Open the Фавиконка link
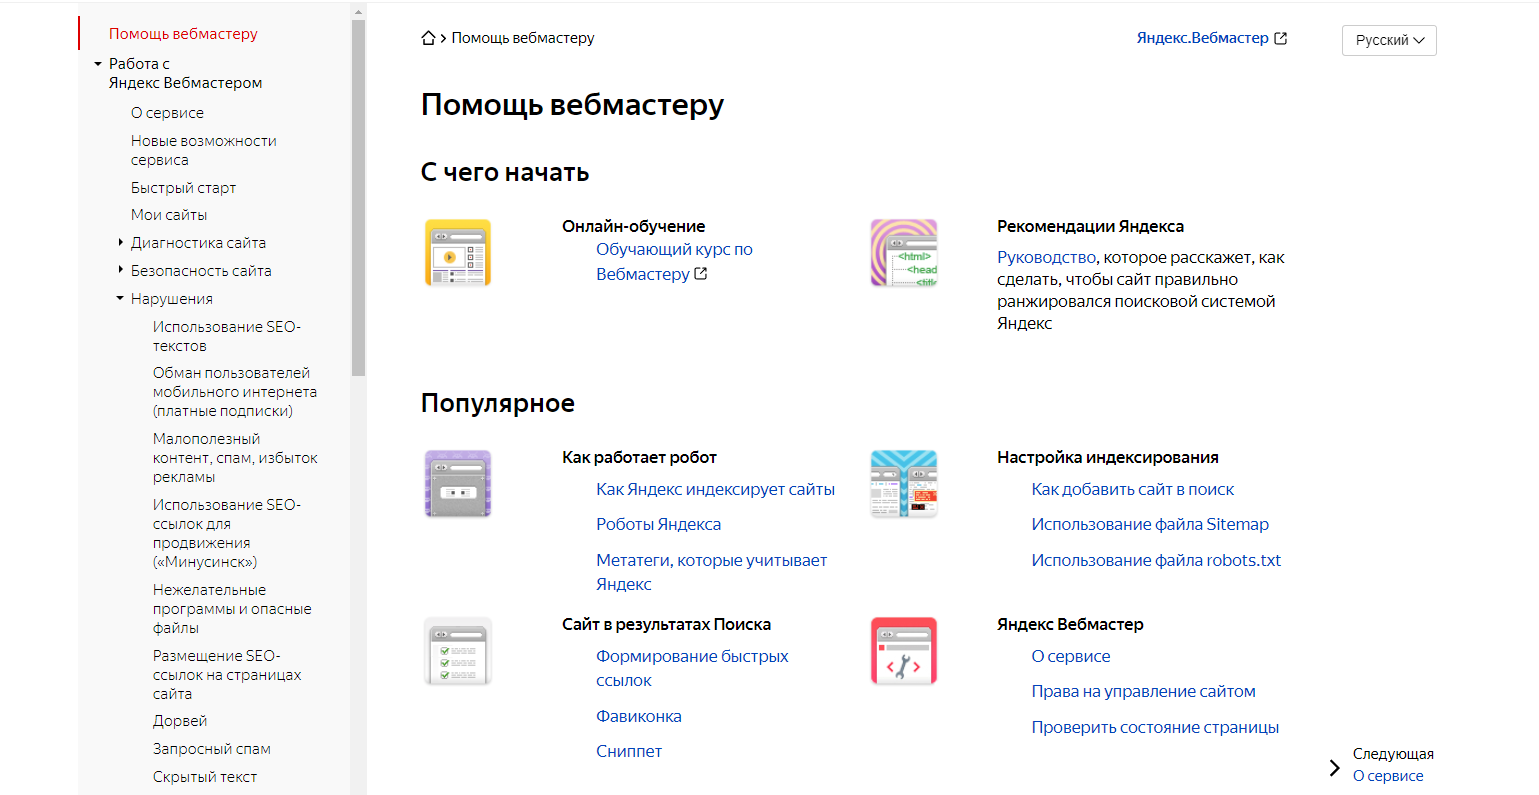 click(639, 717)
